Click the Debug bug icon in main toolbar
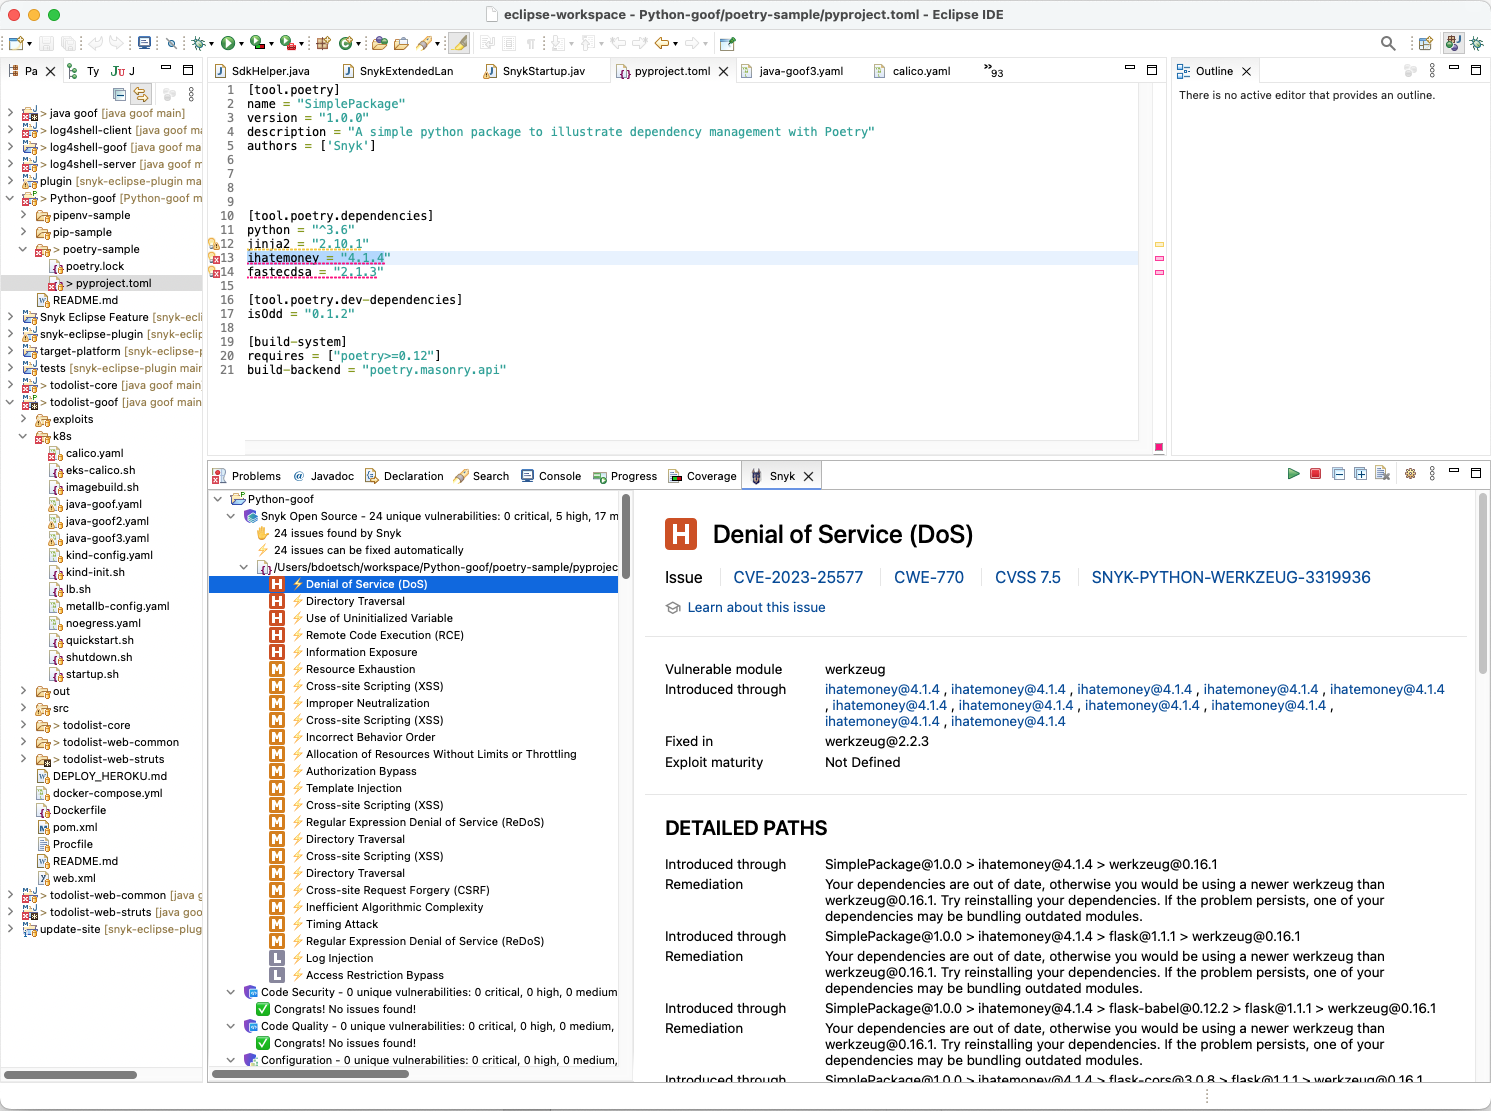The image size is (1491, 1111). 199,43
